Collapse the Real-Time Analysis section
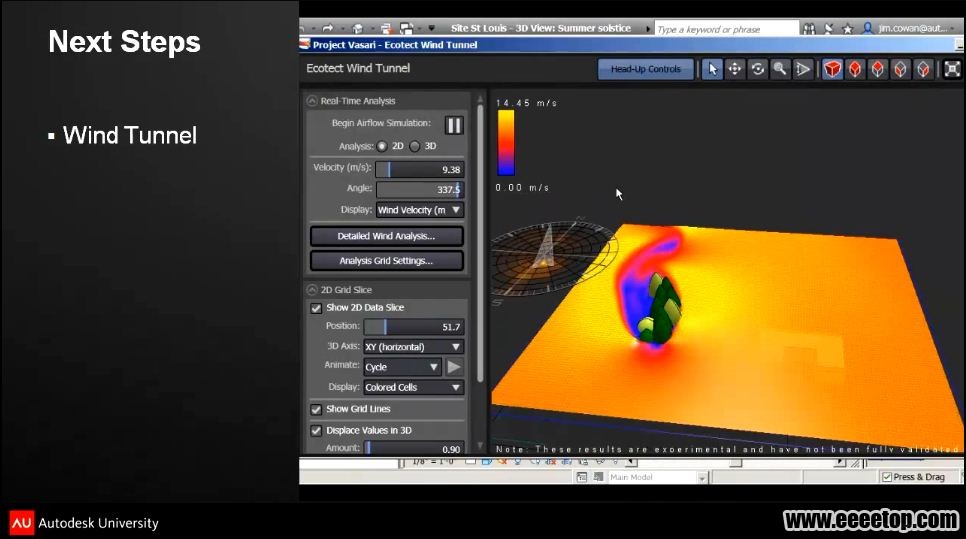Viewport: 966px width, 539px height. pyautogui.click(x=312, y=101)
